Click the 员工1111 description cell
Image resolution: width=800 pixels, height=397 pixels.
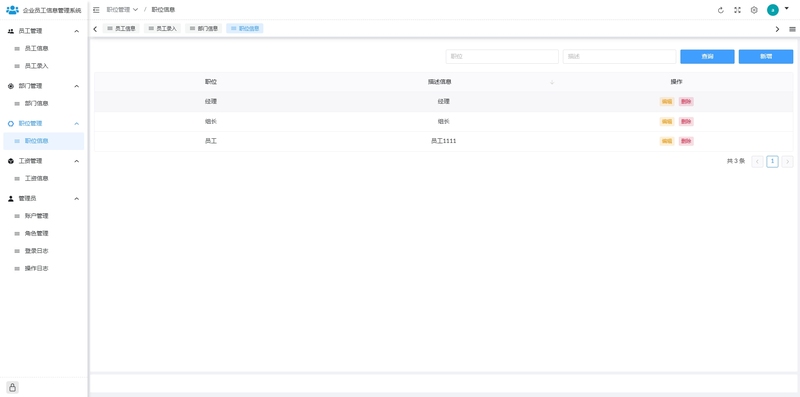point(443,141)
